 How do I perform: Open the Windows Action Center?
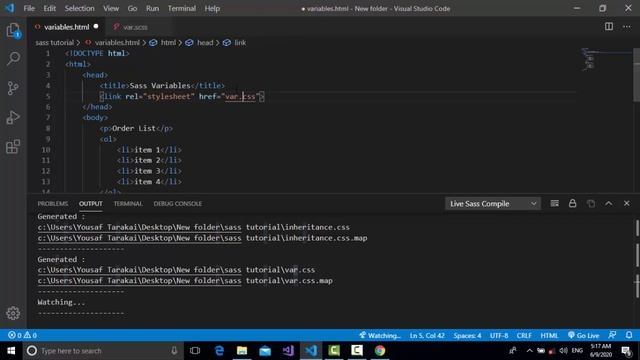627,351
